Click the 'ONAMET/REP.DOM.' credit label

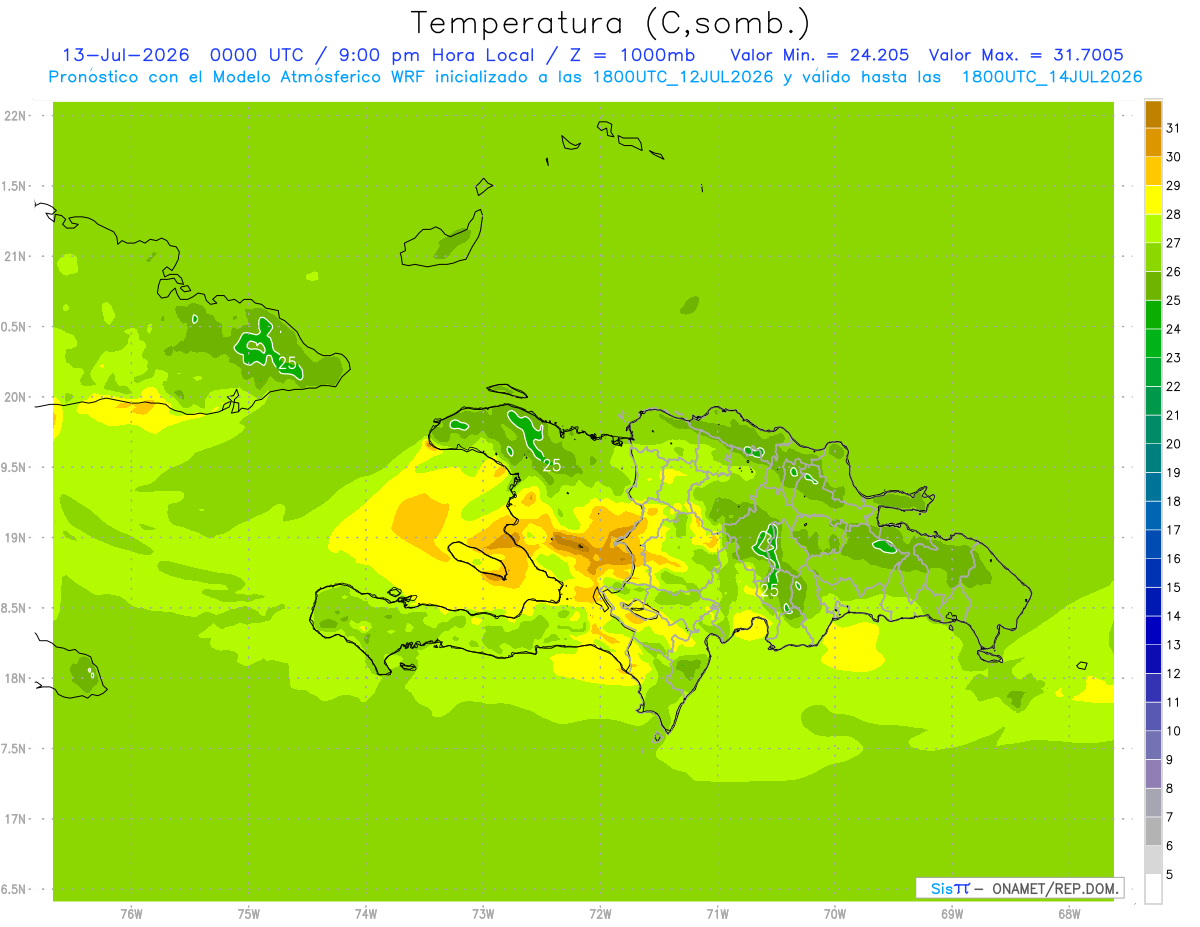(x=1055, y=888)
